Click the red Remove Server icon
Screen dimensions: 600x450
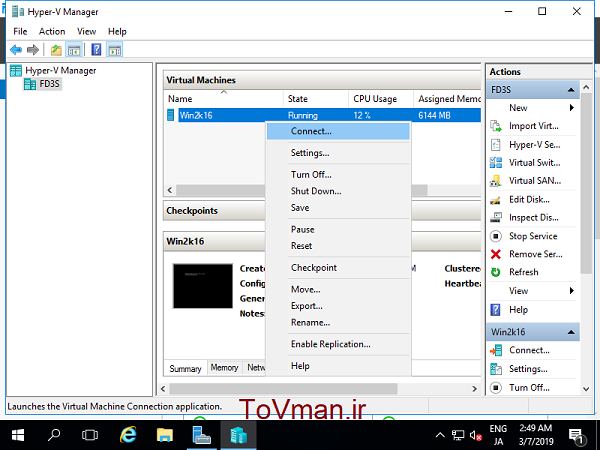pyautogui.click(x=496, y=254)
